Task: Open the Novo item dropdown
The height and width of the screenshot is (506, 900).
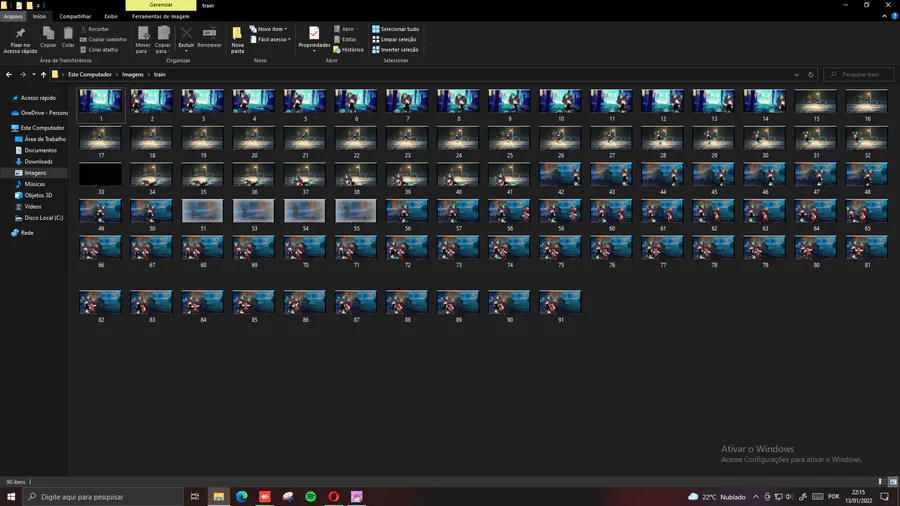Action: pos(269,29)
